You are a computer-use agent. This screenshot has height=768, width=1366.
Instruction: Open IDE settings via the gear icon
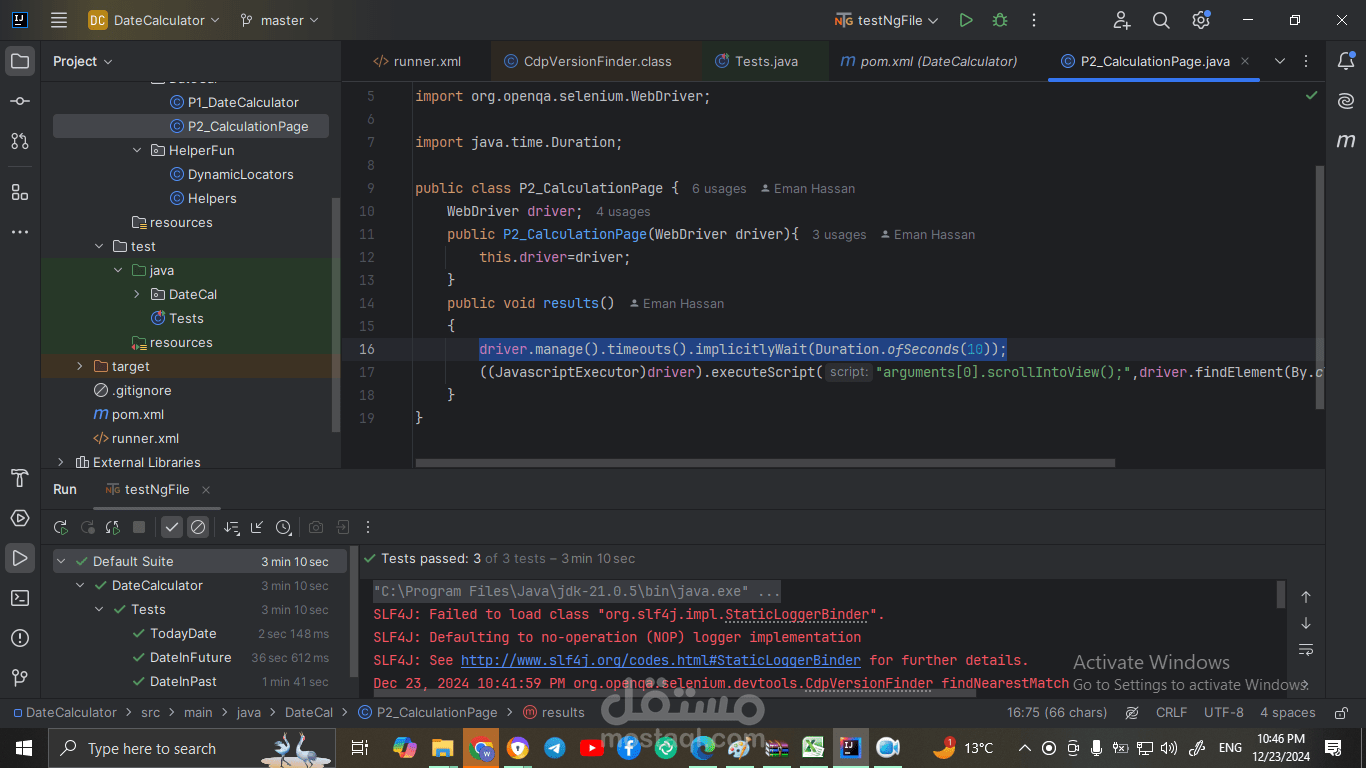[1200, 19]
